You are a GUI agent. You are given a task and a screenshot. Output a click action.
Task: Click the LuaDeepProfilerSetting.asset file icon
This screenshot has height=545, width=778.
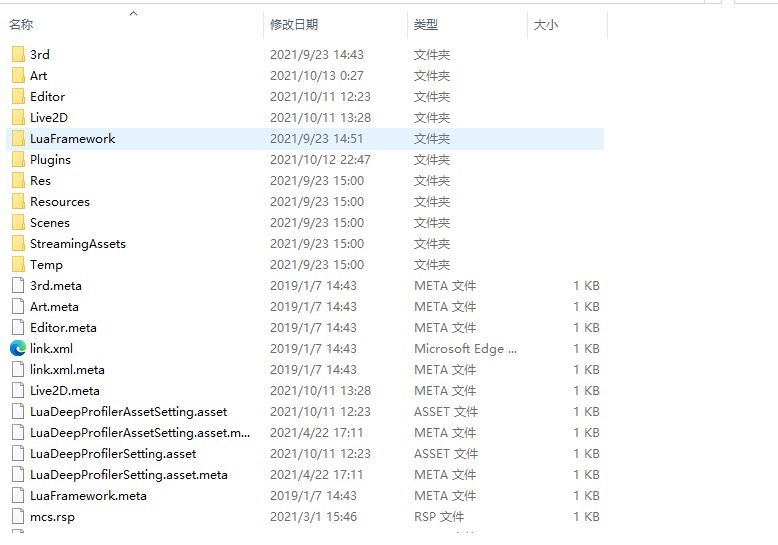coord(18,453)
